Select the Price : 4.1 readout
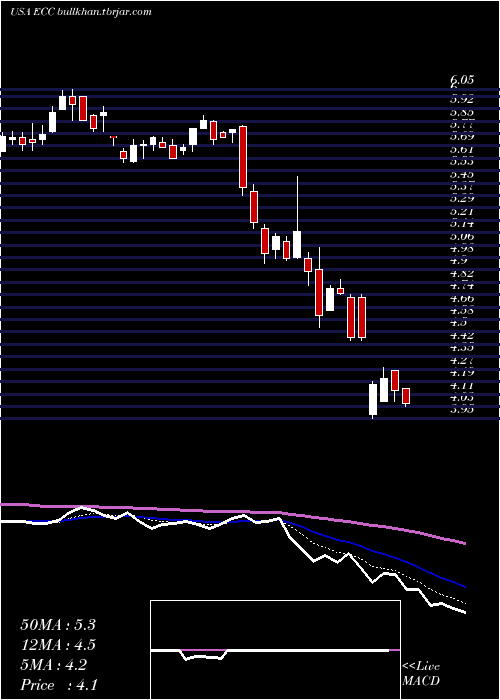Image resolution: width=500 pixels, height=700 pixels. [59, 685]
